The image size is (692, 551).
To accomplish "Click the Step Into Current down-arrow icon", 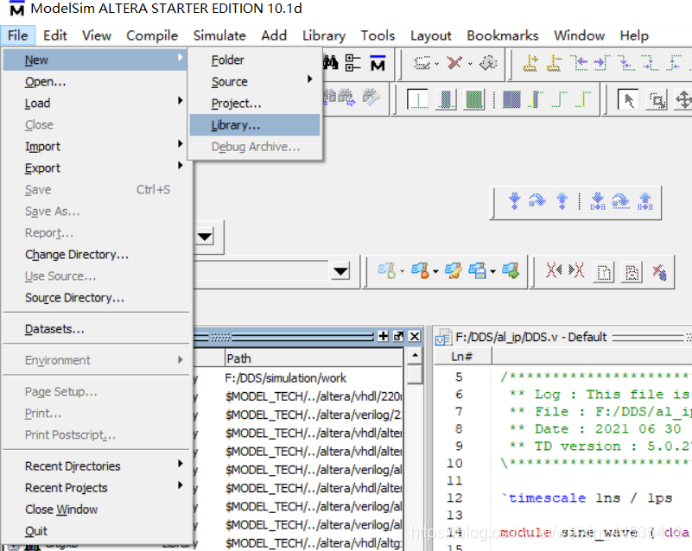I will (598, 201).
